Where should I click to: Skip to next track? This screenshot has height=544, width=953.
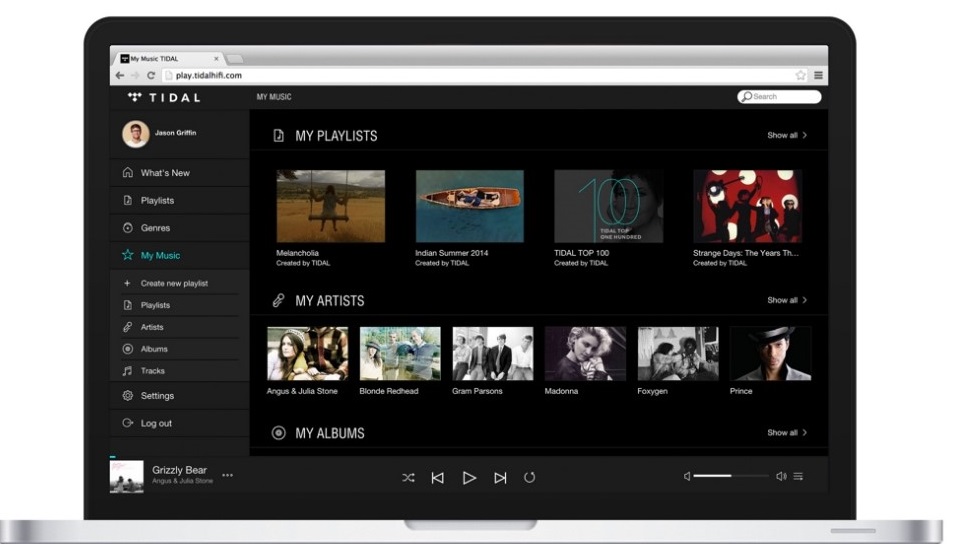(500, 478)
